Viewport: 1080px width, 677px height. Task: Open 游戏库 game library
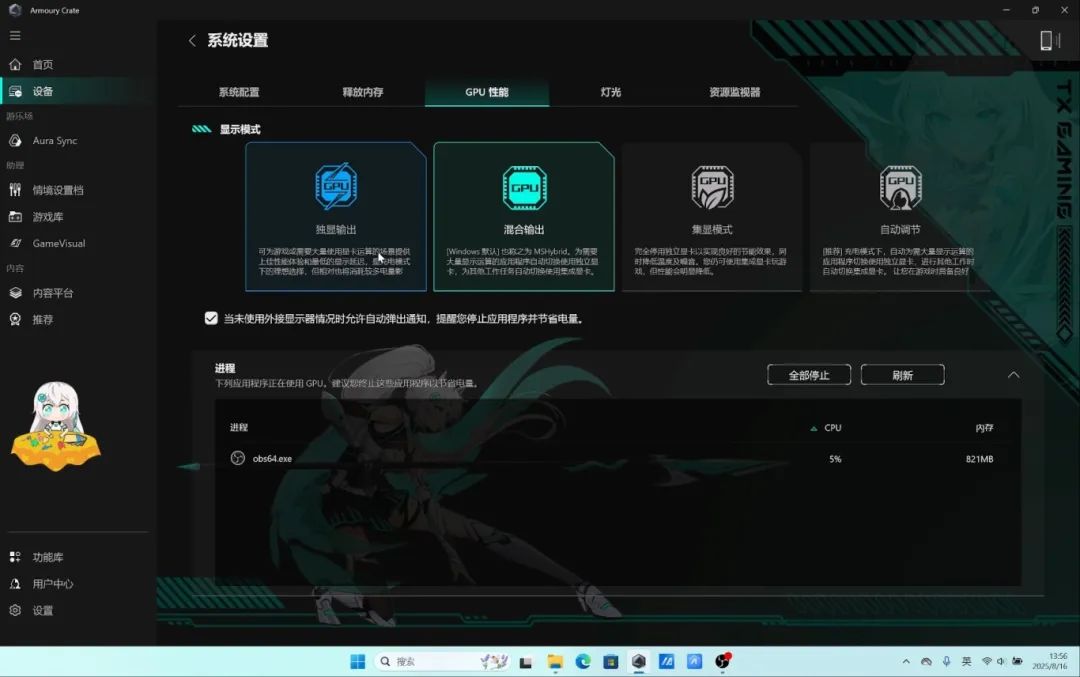pos(48,217)
